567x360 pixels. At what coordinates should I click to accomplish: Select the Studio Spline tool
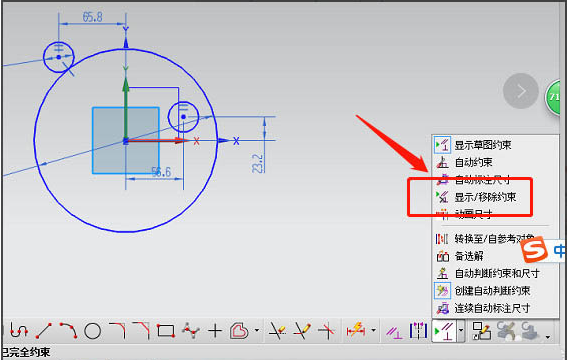191,331
